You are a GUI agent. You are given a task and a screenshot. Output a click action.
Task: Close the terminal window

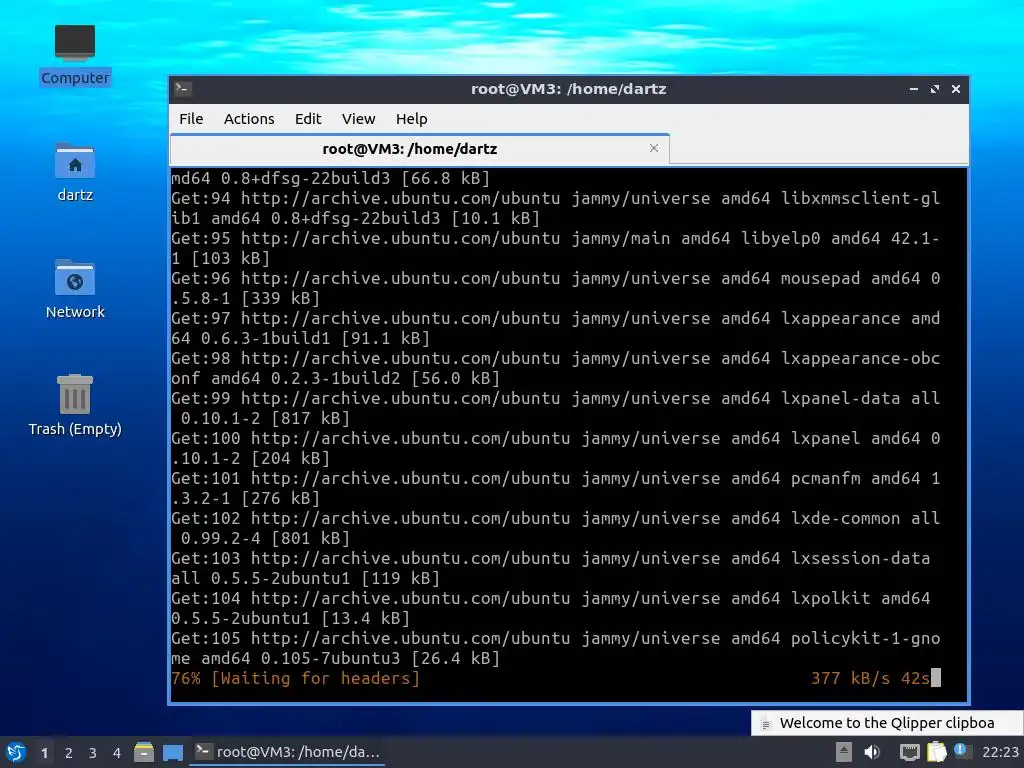(955, 89)
